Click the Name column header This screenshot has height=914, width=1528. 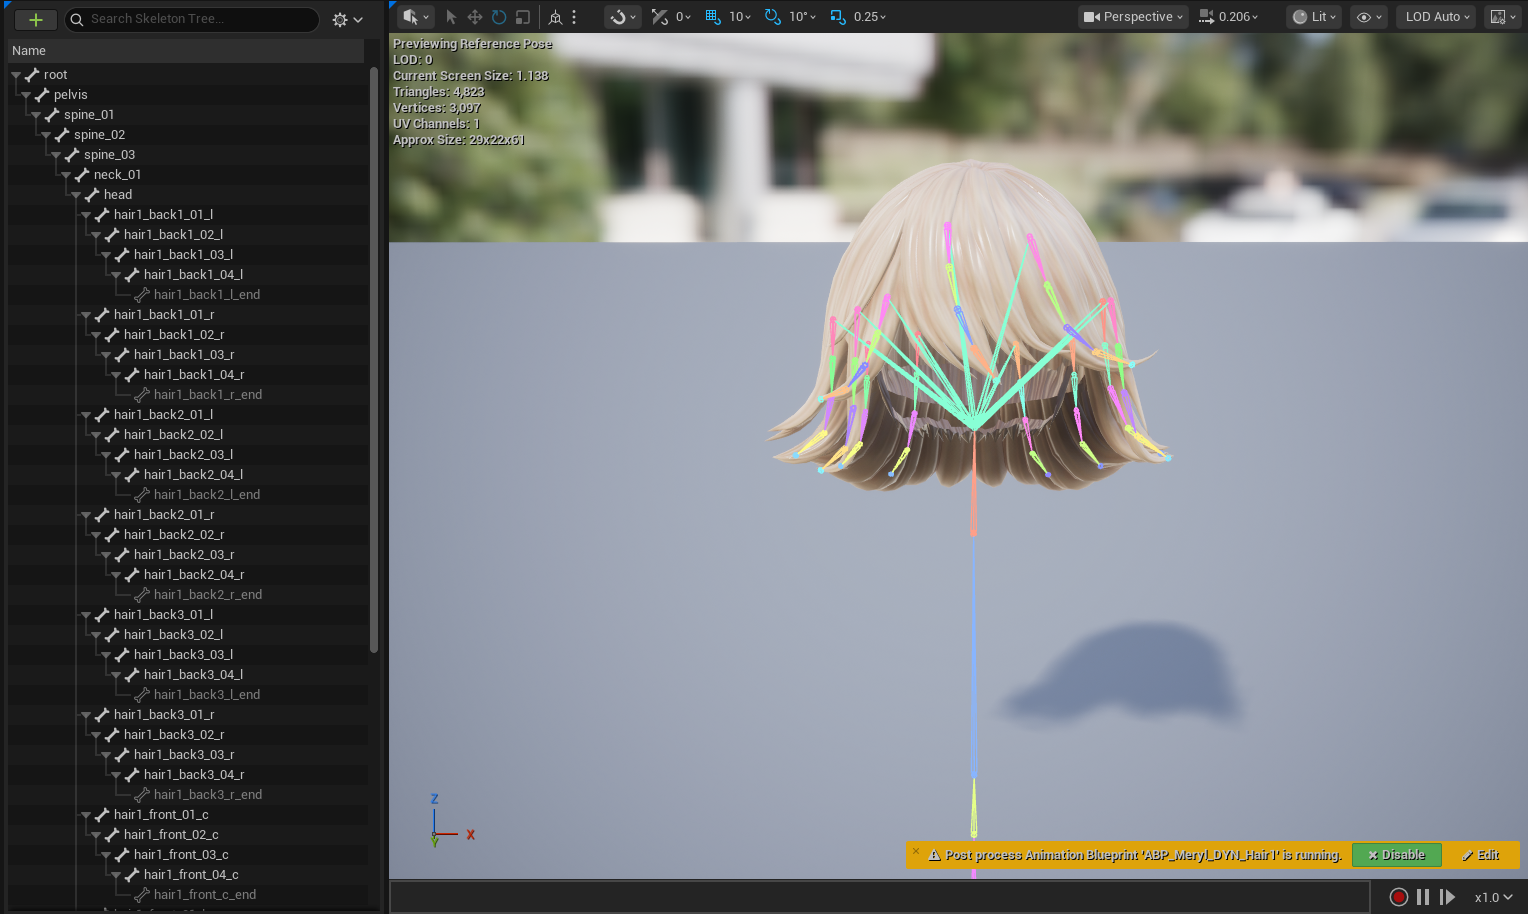[x=186, y=51]
